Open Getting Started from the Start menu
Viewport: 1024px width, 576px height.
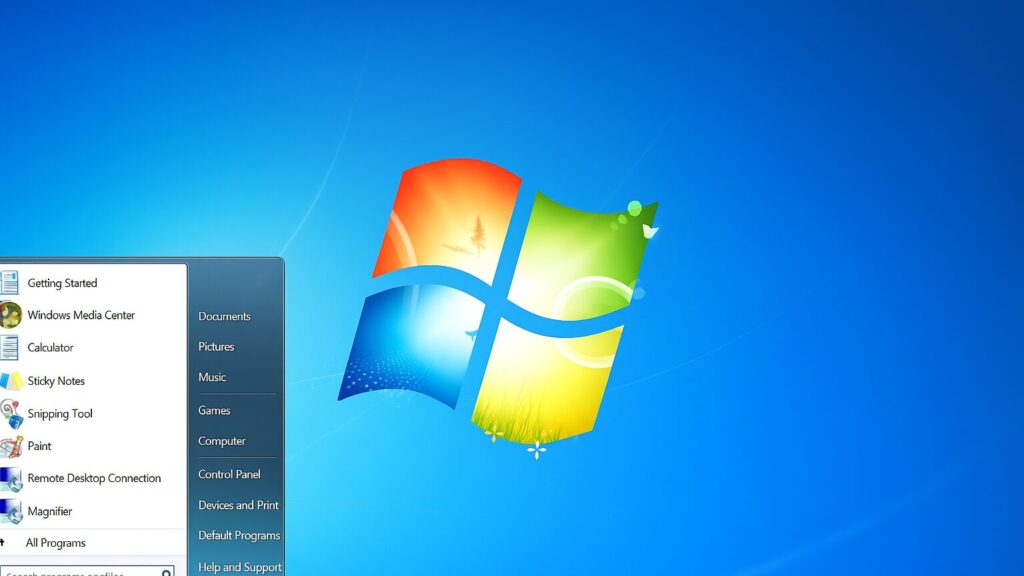(x=62, y=283)
